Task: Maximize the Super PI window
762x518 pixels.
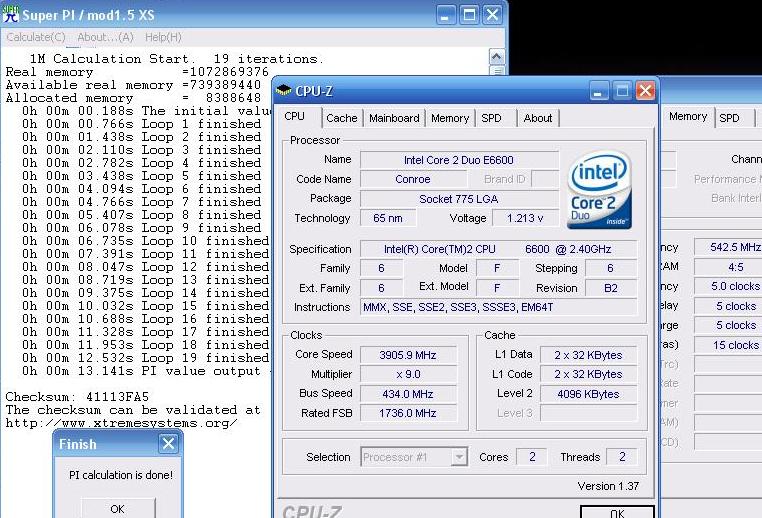Action: (469, 15)
